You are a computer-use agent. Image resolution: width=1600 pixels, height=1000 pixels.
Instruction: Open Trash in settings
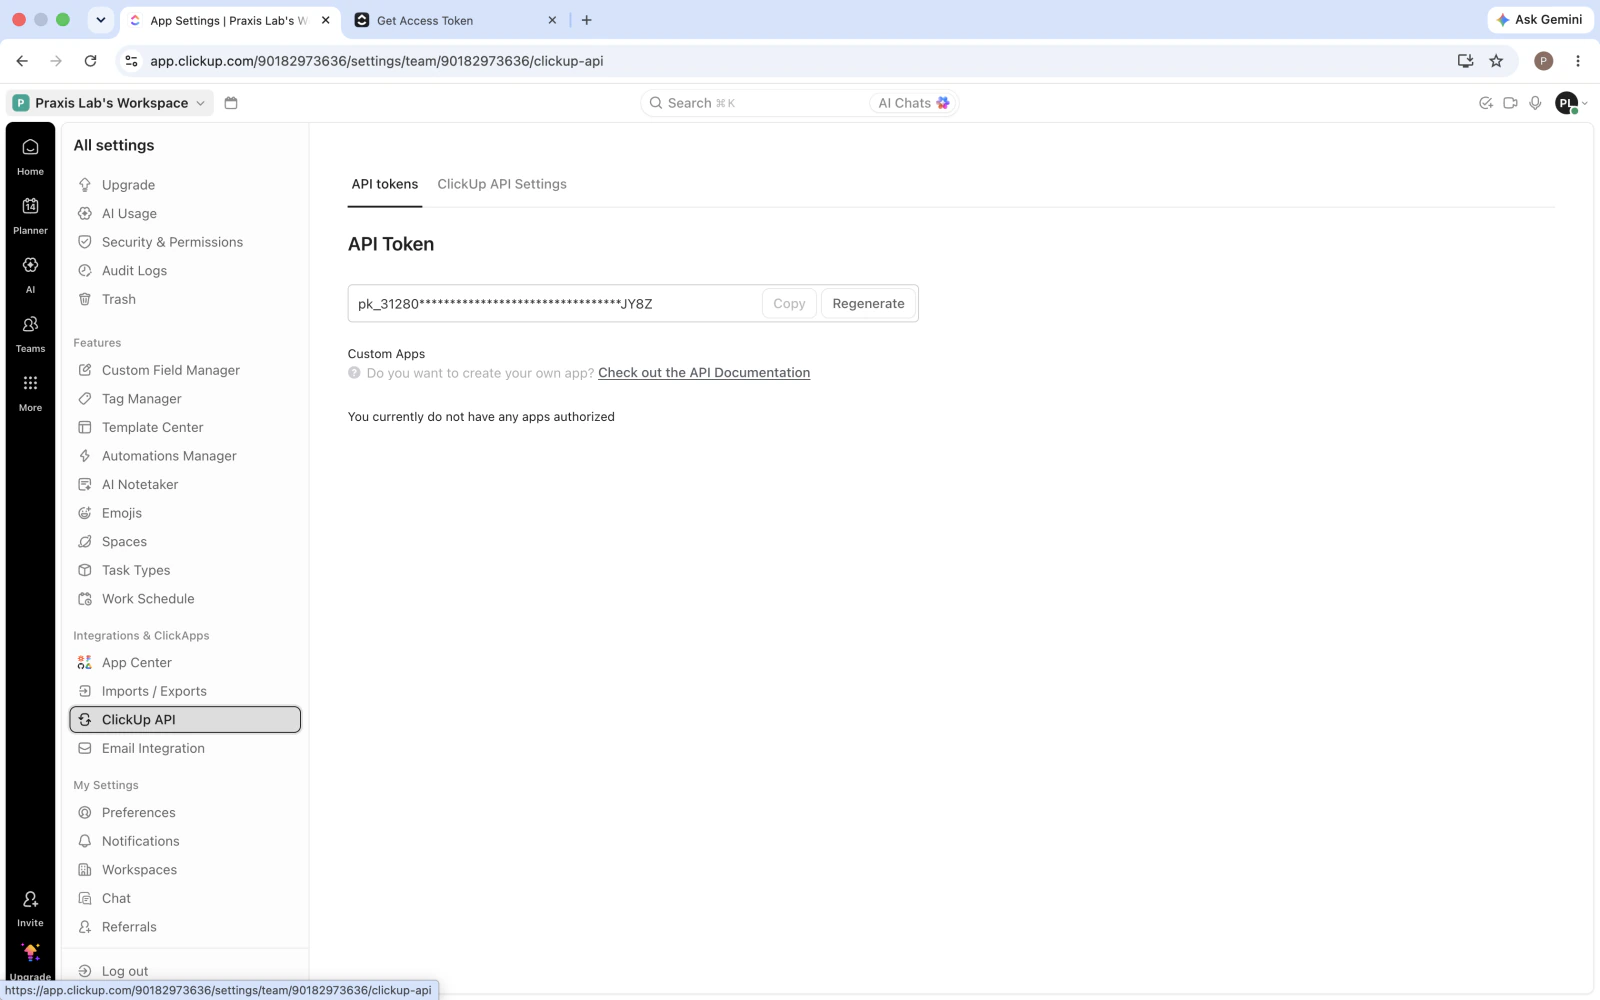(184, 299)
